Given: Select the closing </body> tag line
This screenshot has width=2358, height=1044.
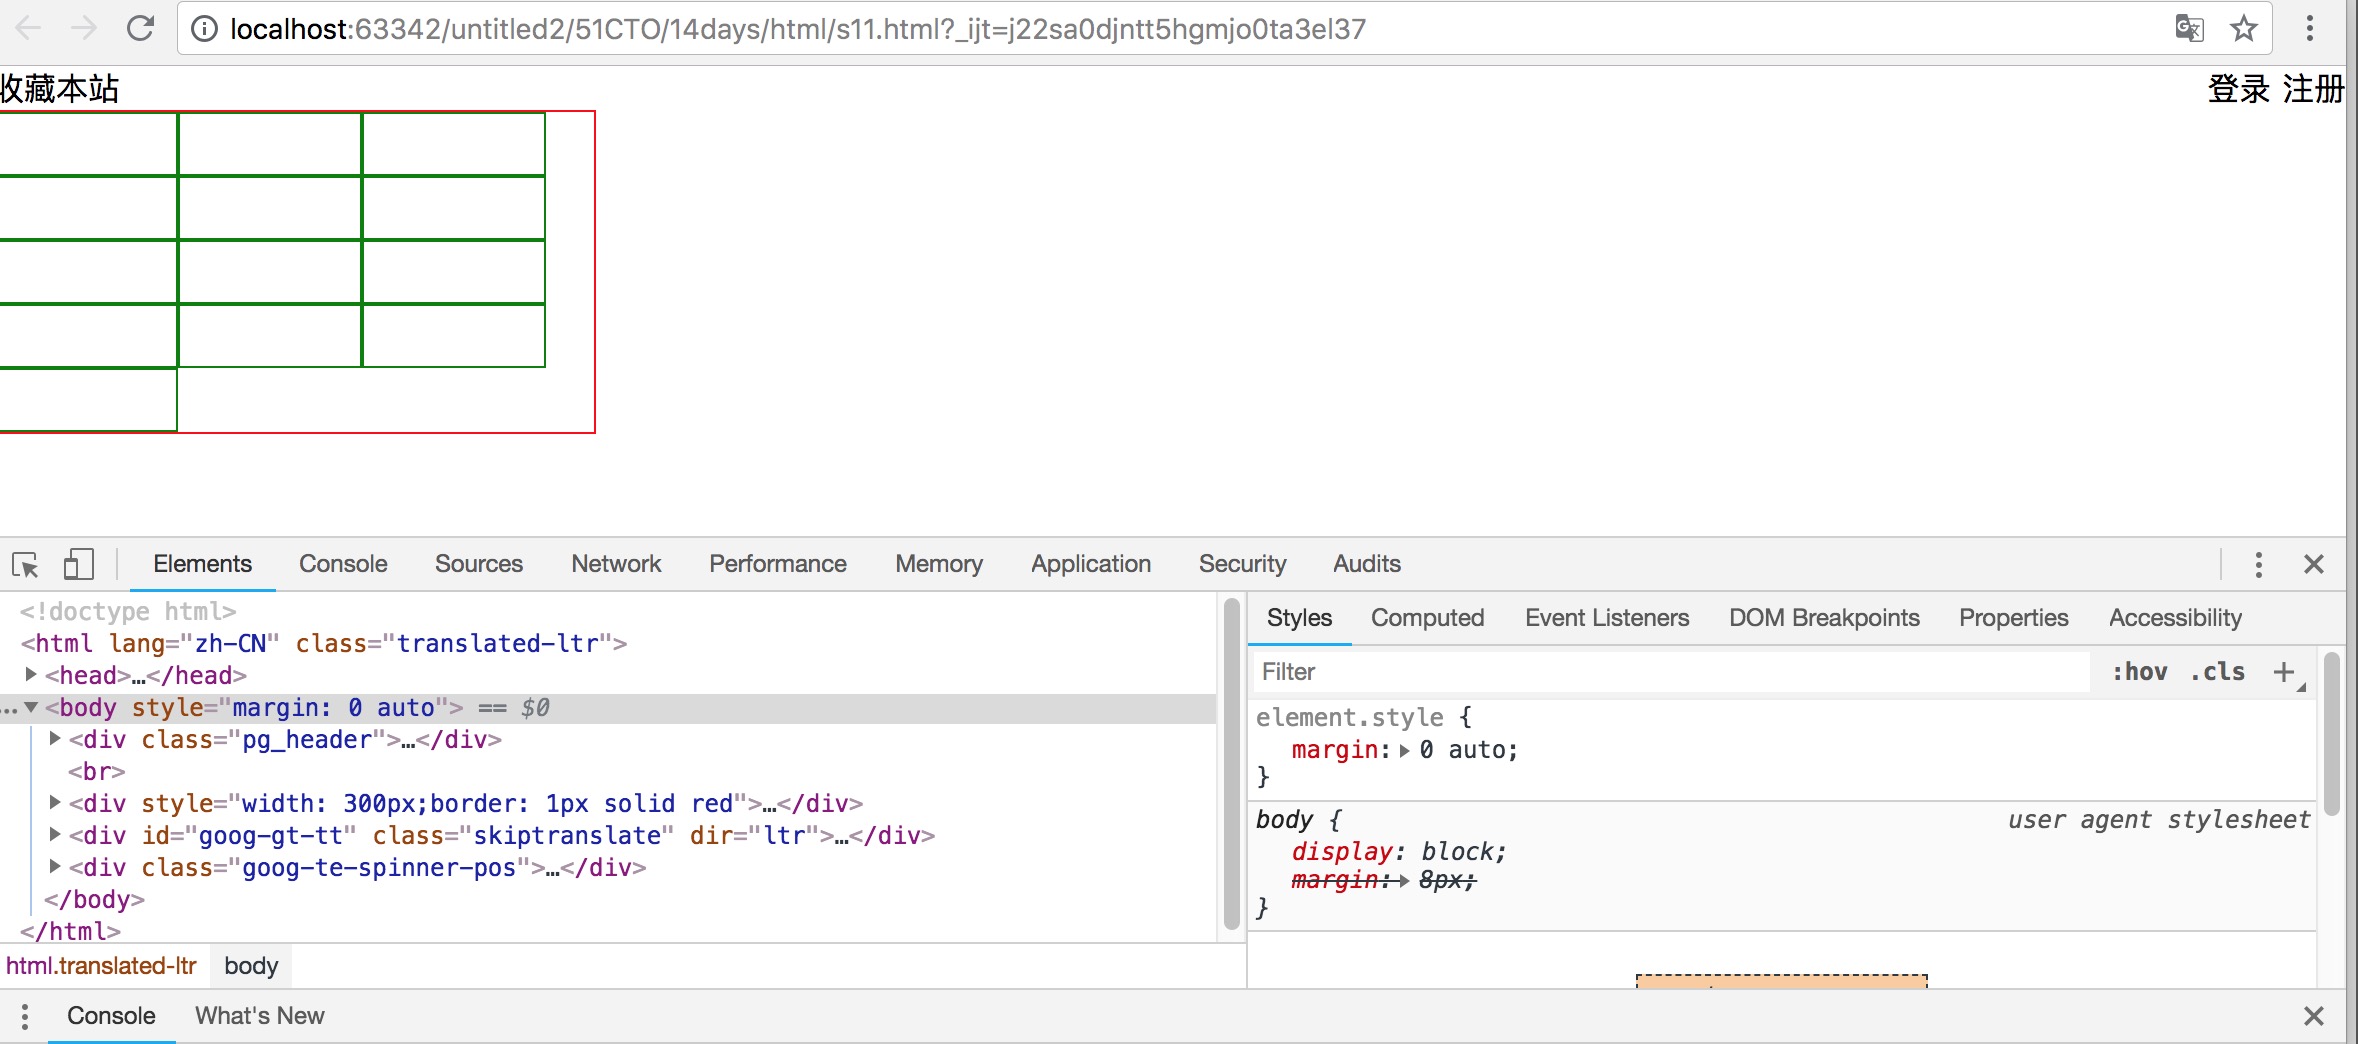Looking at the screenshot, I should coord(94,899).
